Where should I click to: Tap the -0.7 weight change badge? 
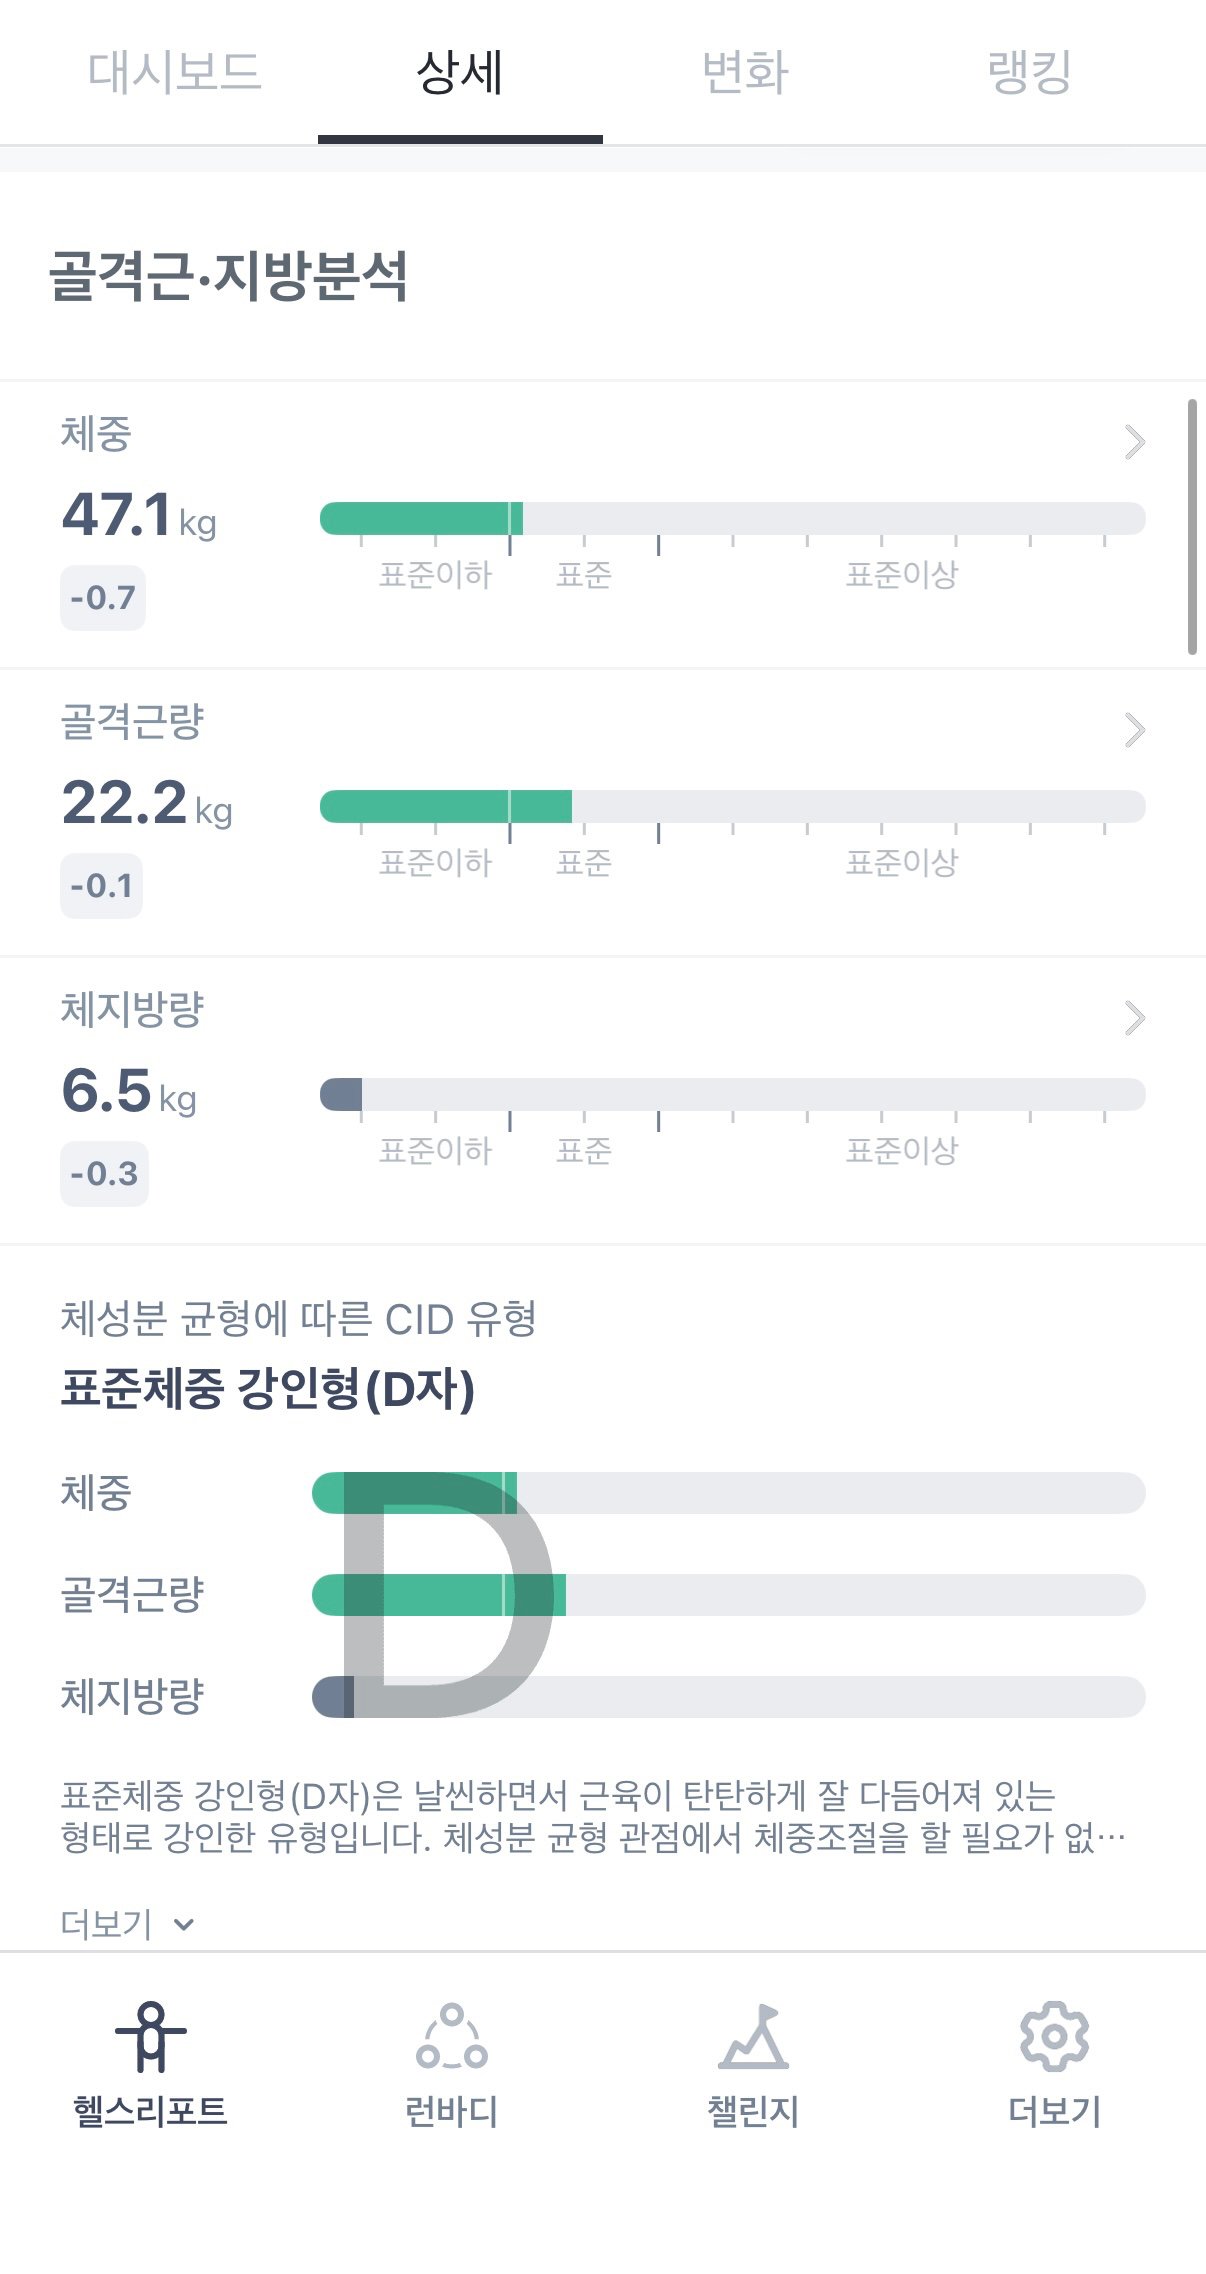(103, 598)
